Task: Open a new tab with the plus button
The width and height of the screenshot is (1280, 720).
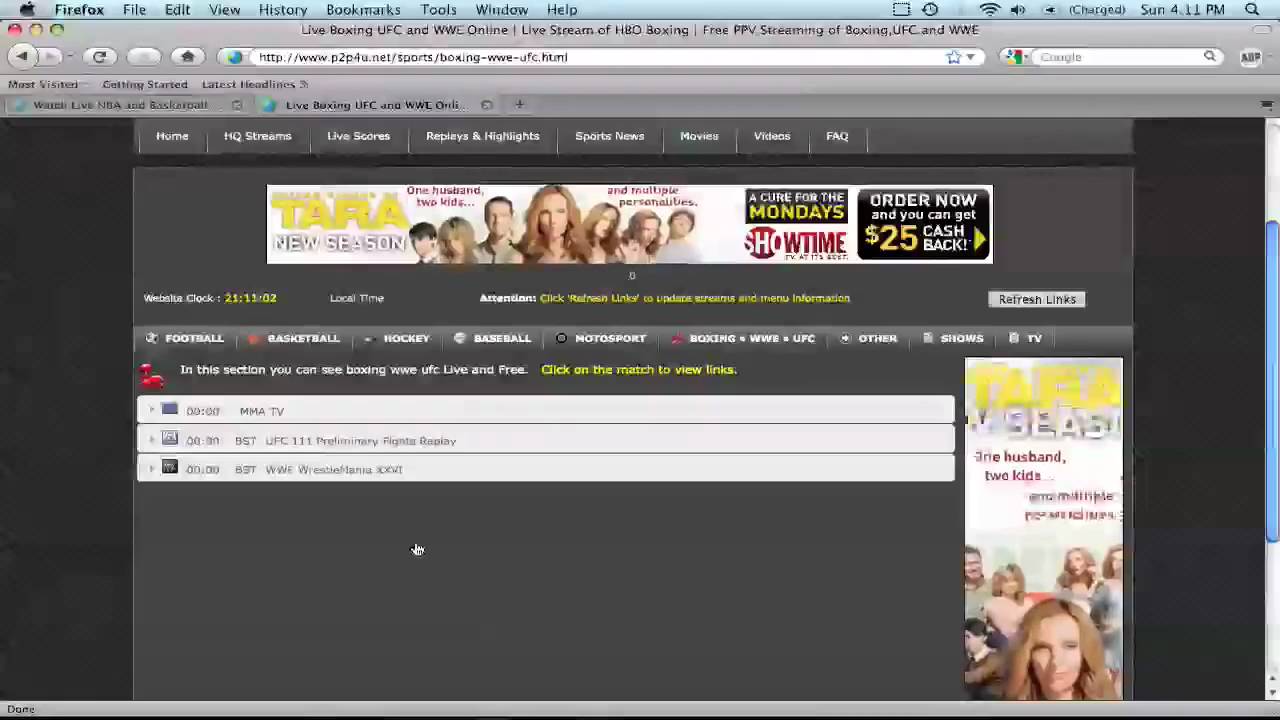Action: (519, 104)
